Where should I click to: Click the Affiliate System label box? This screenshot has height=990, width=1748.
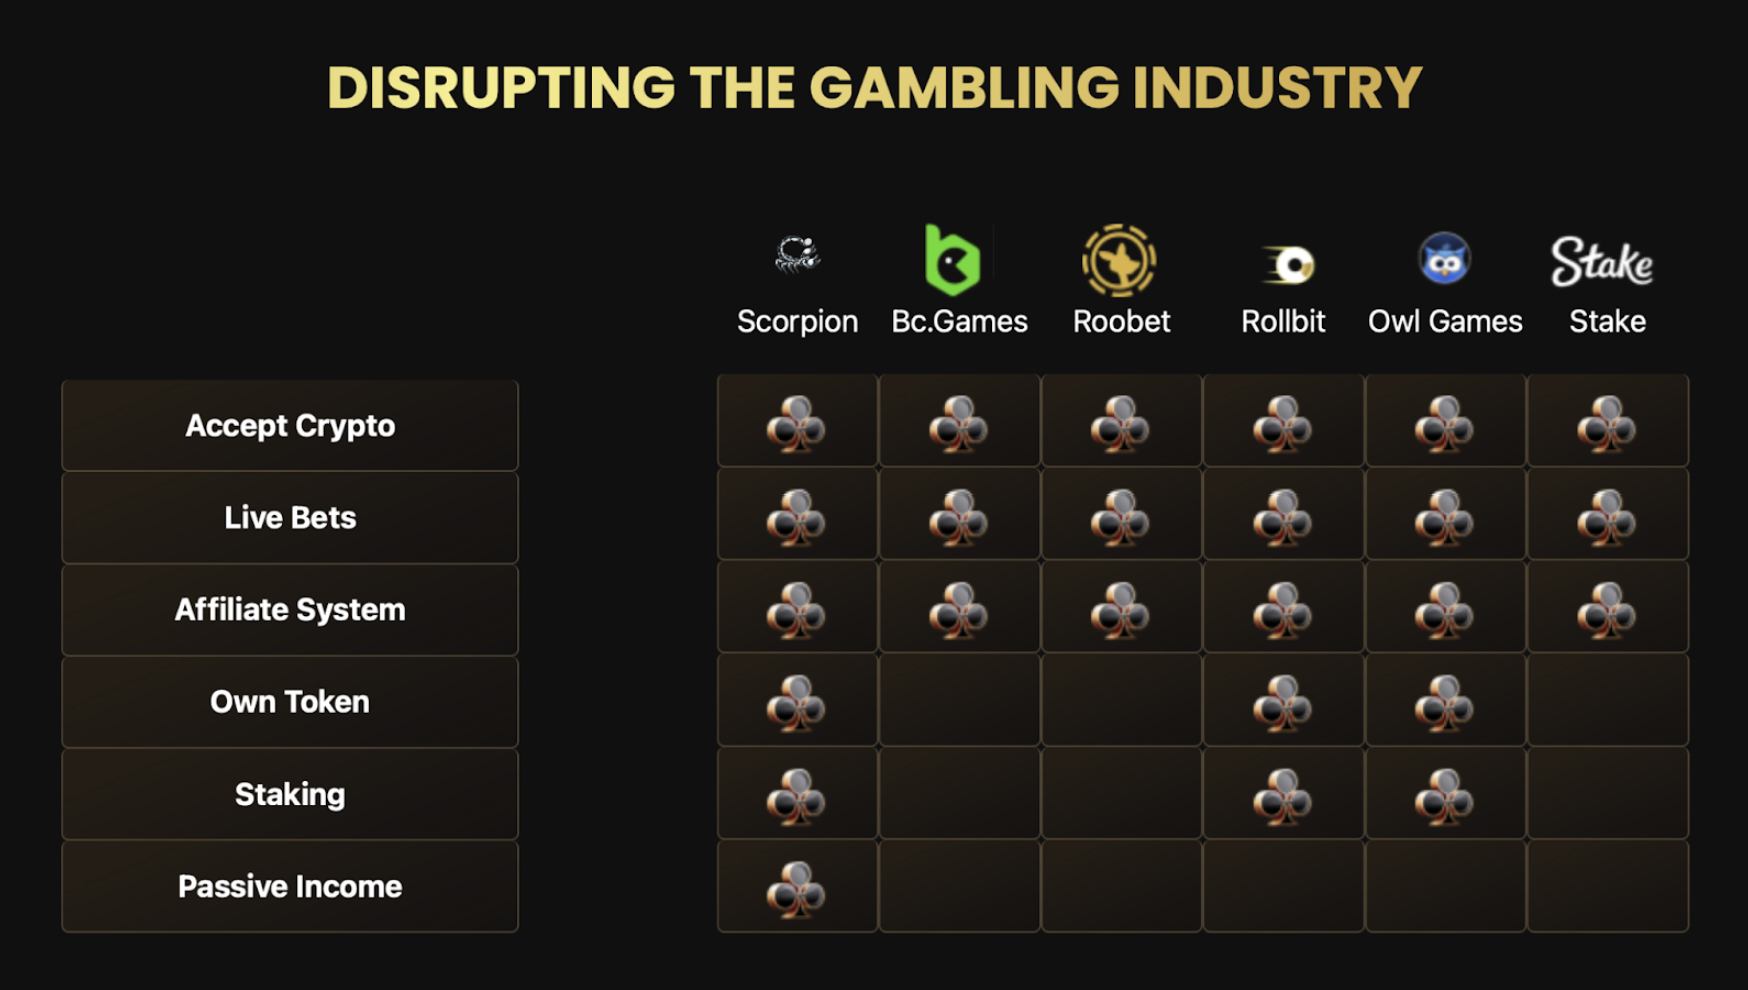(x=290, y=610)
